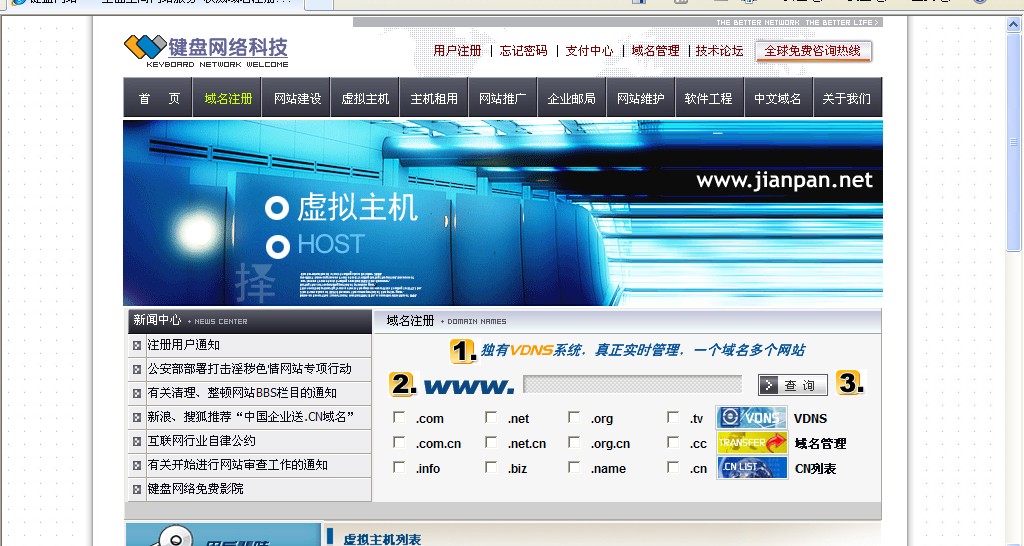Open news 新浪、搜狐推荐“中国企业送.CN域名”
The width and height of the screenshot is (1024, 546).
(x=251, y=417)
